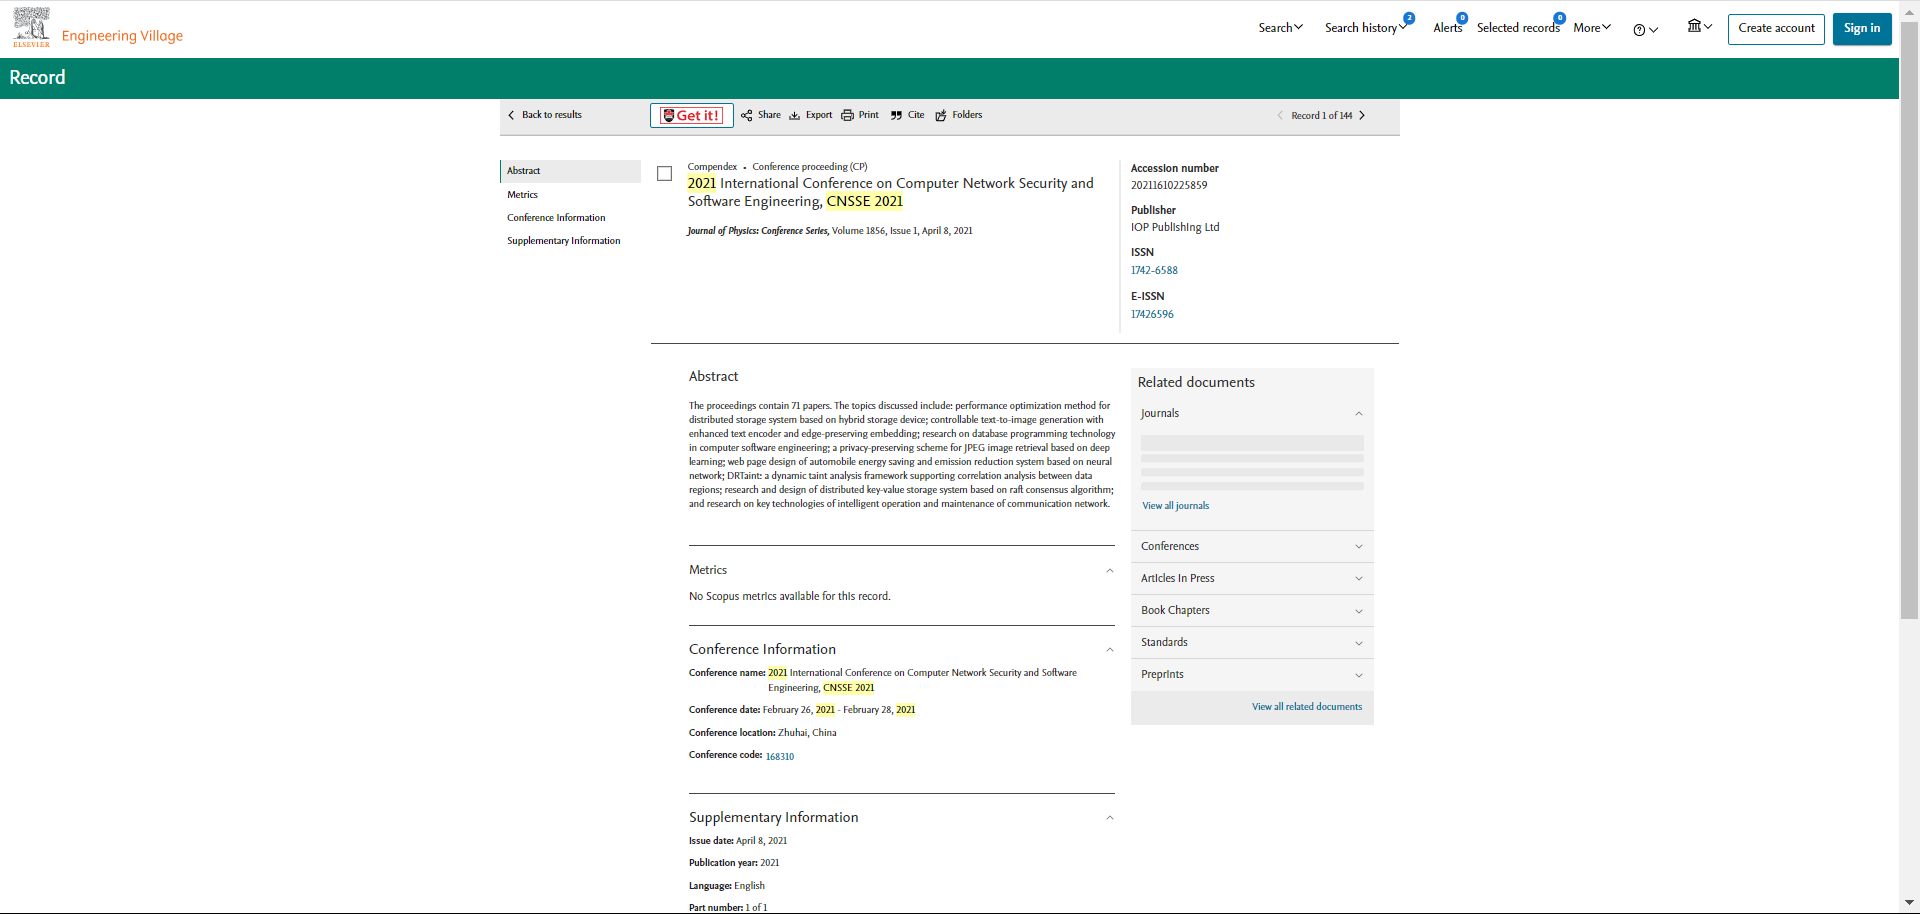The image size is (1920, 914).
Task: Open the ISSN 1742-6588 link
Action: [1154, 270]
